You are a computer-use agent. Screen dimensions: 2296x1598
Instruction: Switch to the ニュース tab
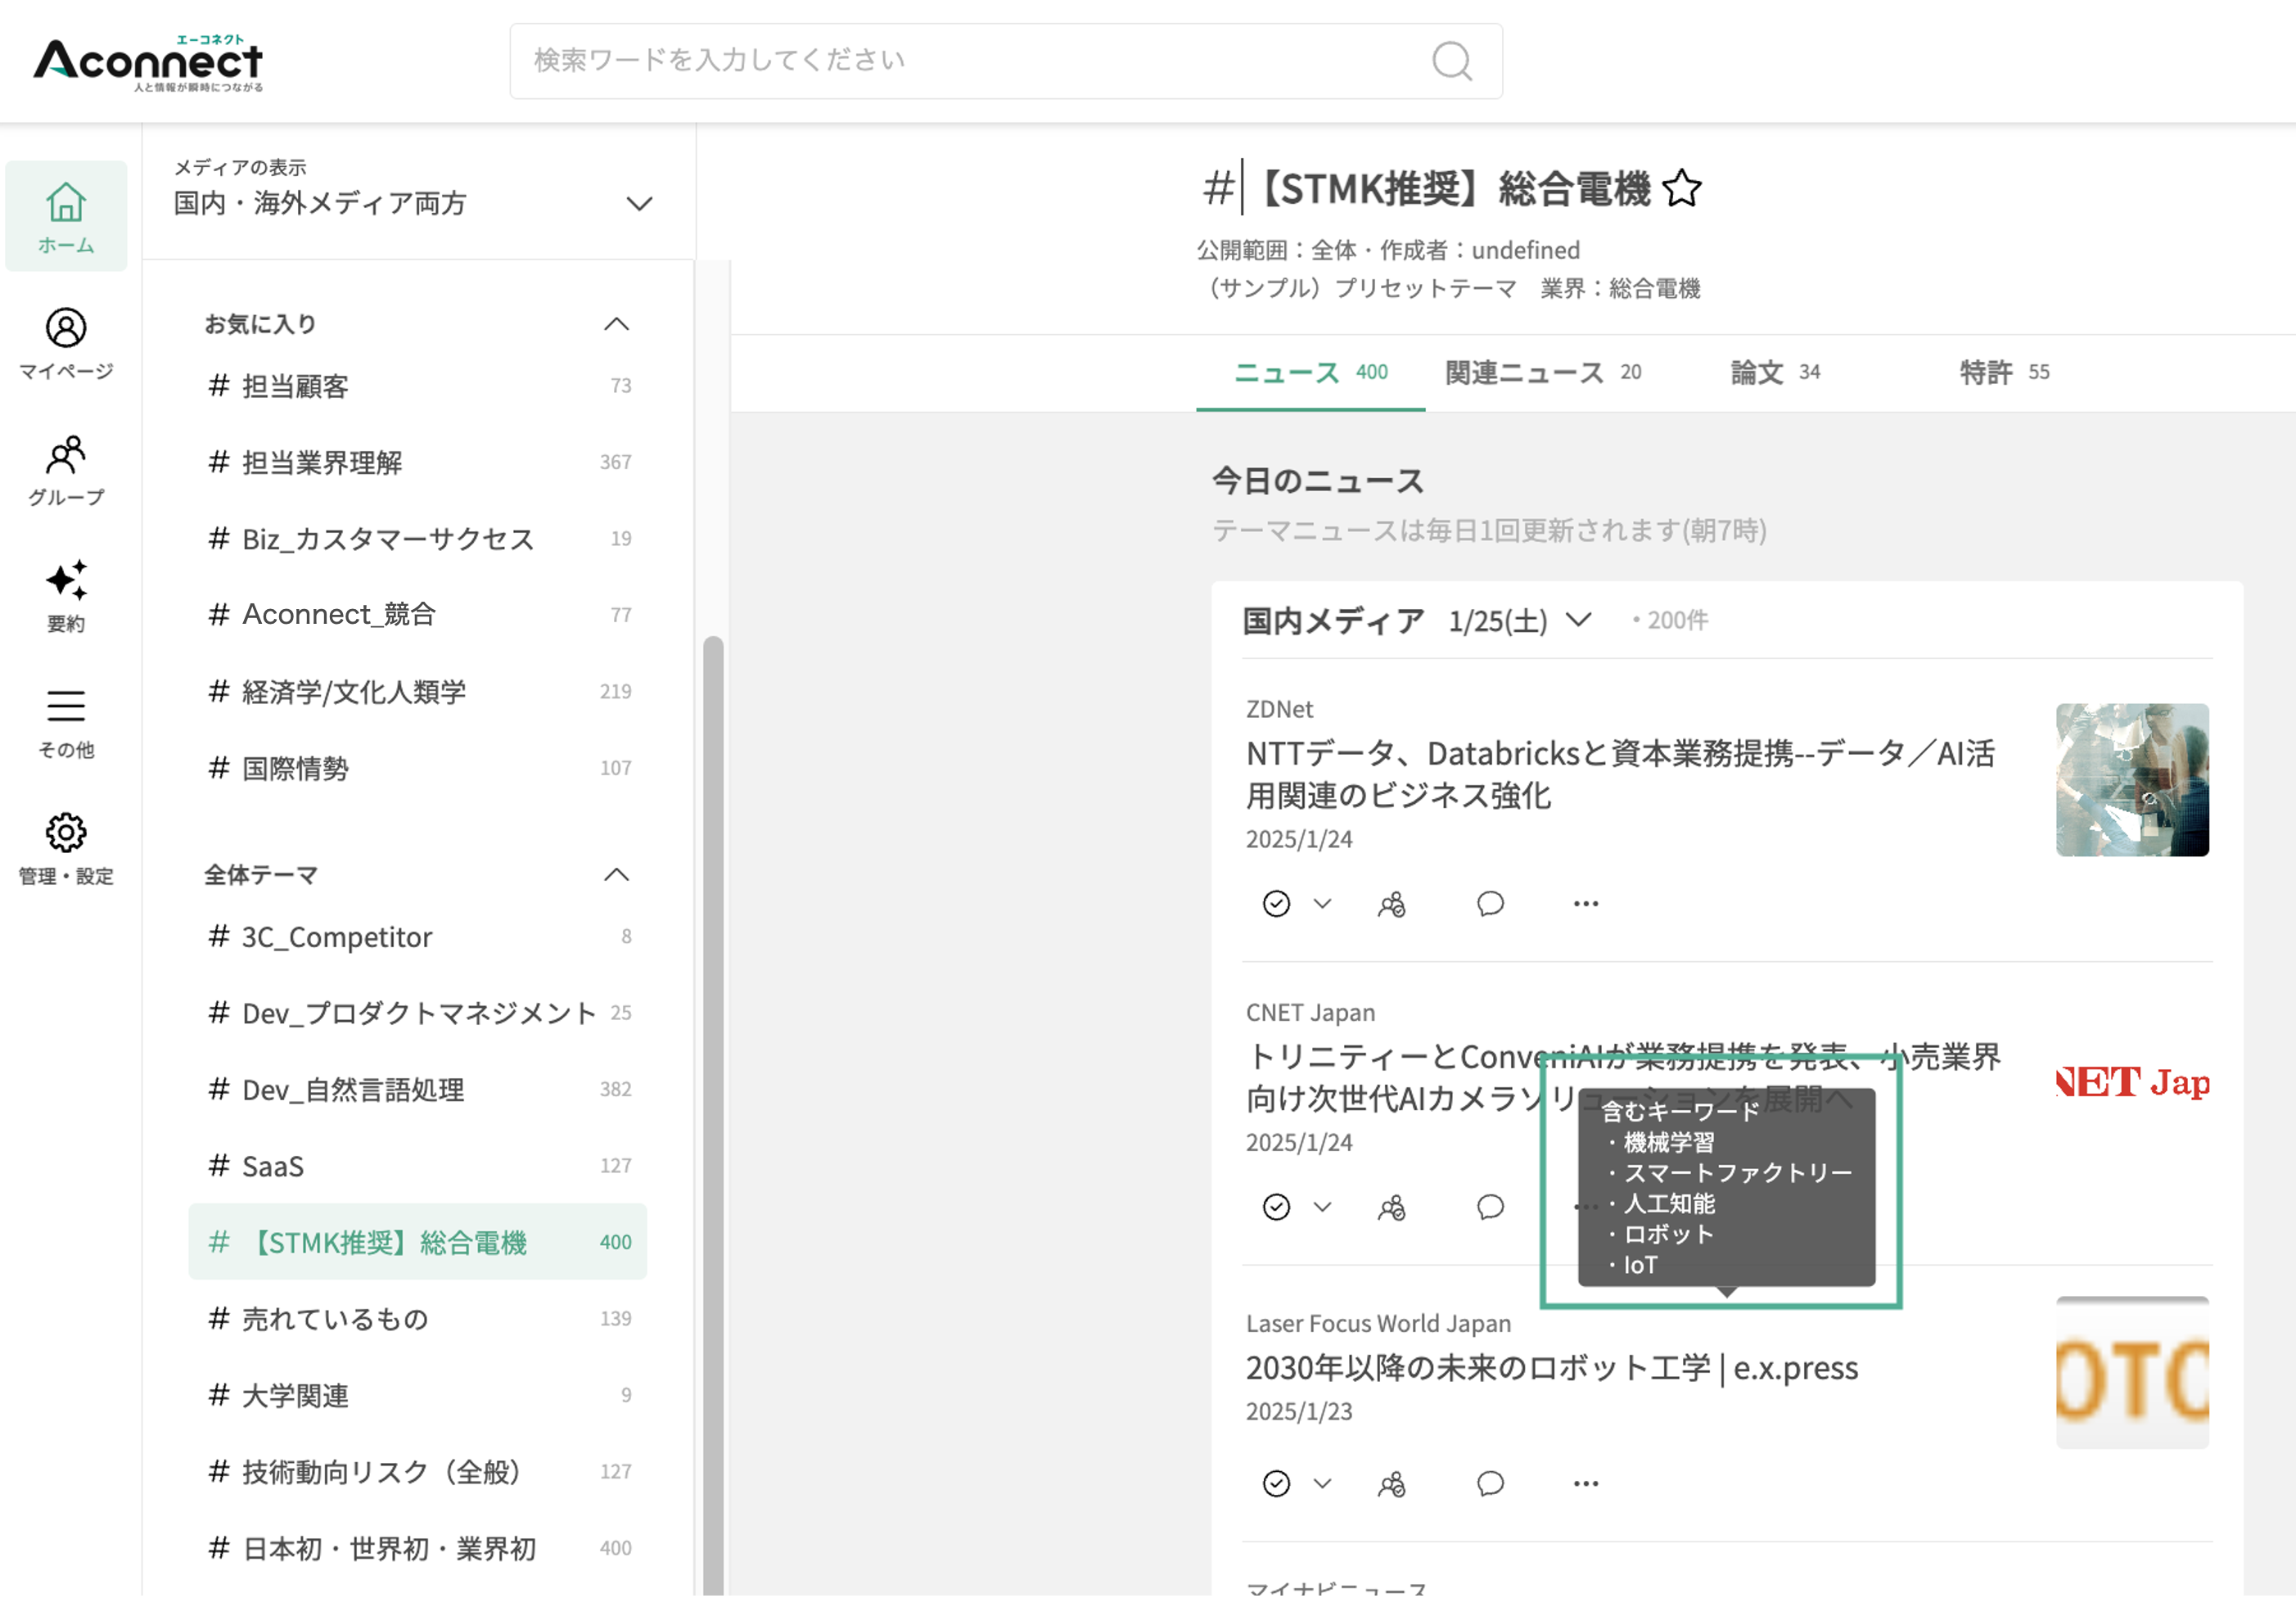point(1310,373)
